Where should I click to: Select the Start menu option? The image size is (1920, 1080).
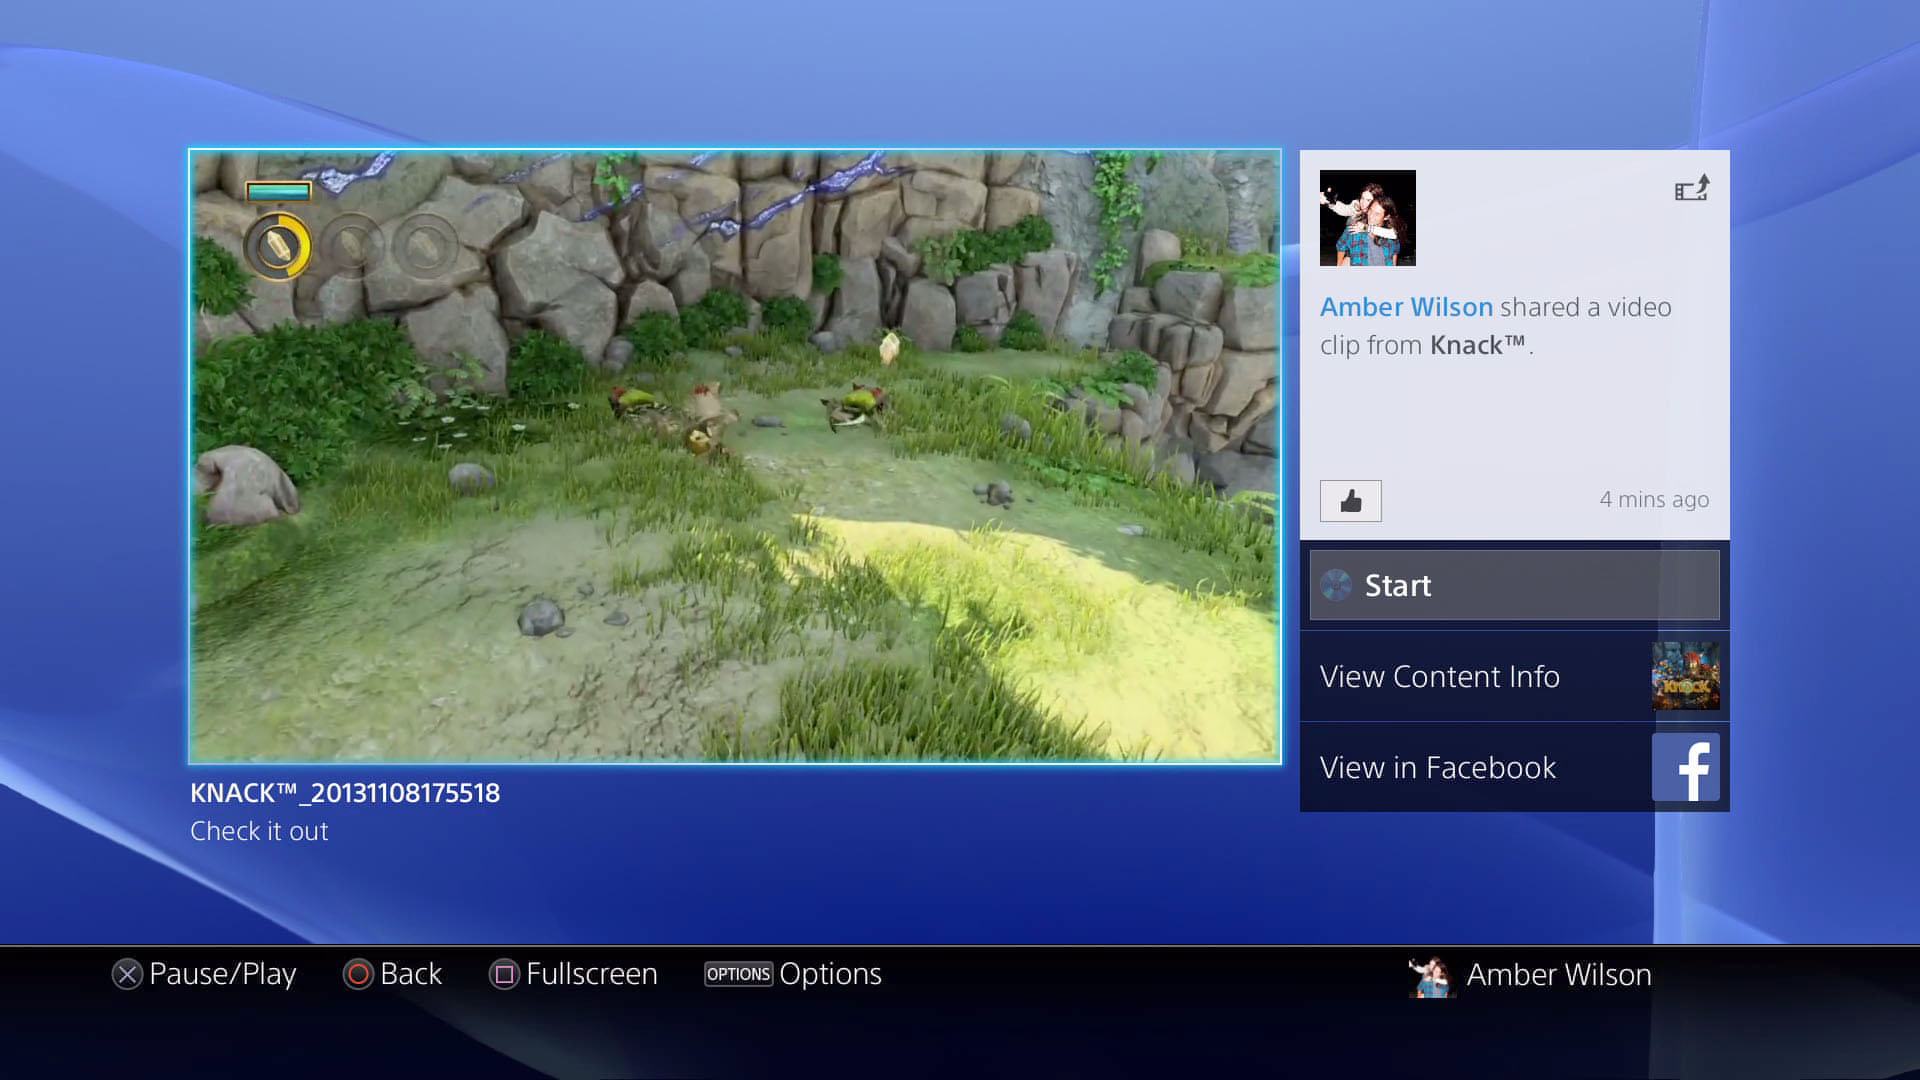click(1515, 585)
